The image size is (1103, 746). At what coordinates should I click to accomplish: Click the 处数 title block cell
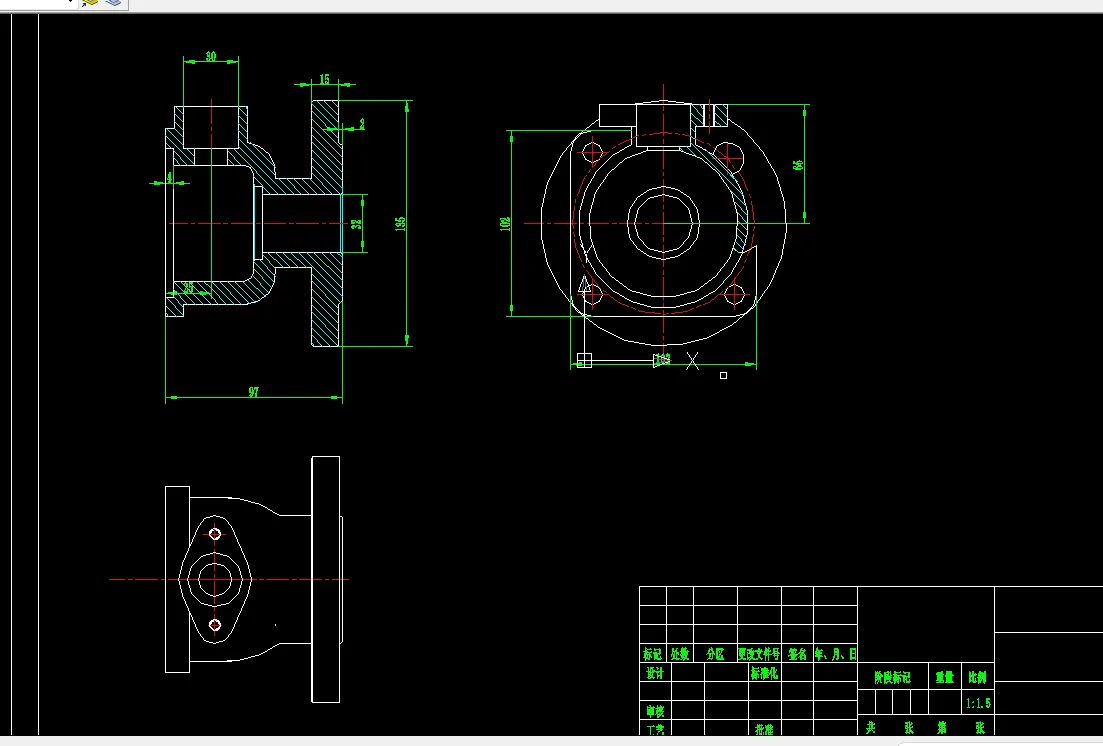680,654
